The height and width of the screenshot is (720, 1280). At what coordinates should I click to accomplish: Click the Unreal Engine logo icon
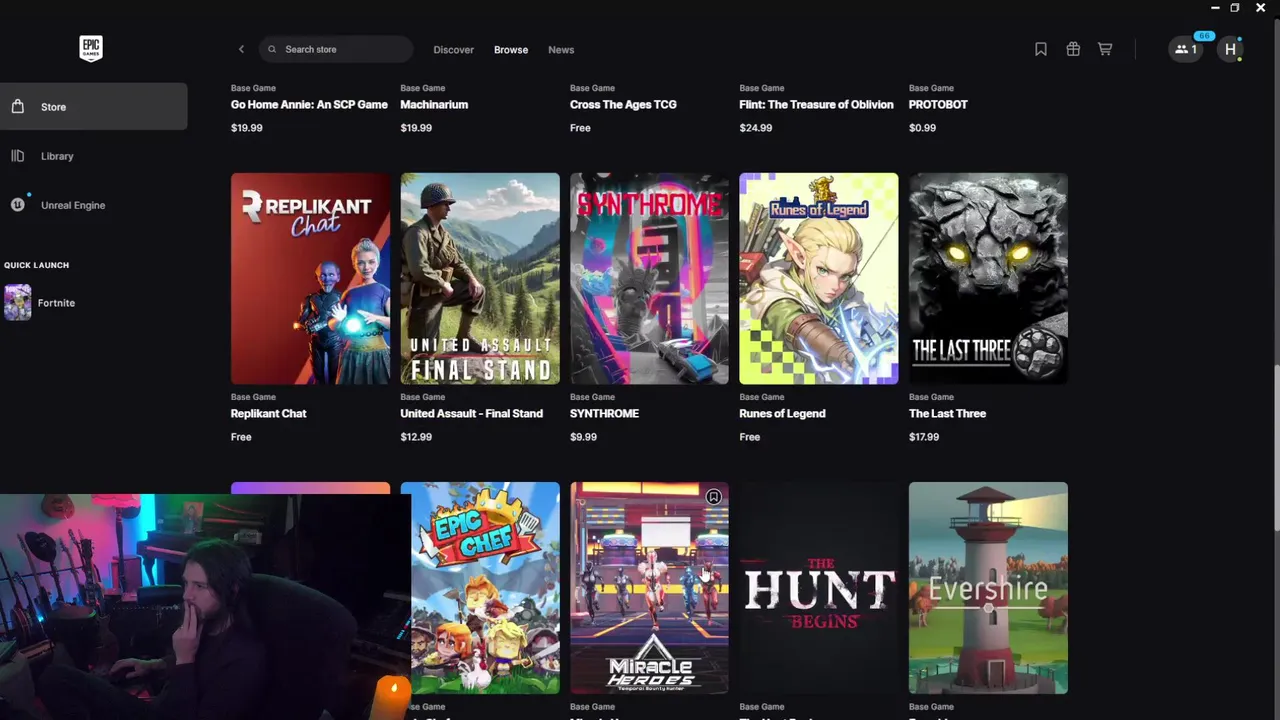pos(17,204)
